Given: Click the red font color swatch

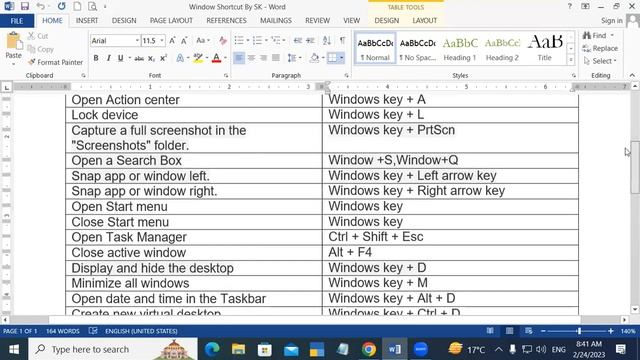Looking at the screenshot, I should tap(216, 58).
